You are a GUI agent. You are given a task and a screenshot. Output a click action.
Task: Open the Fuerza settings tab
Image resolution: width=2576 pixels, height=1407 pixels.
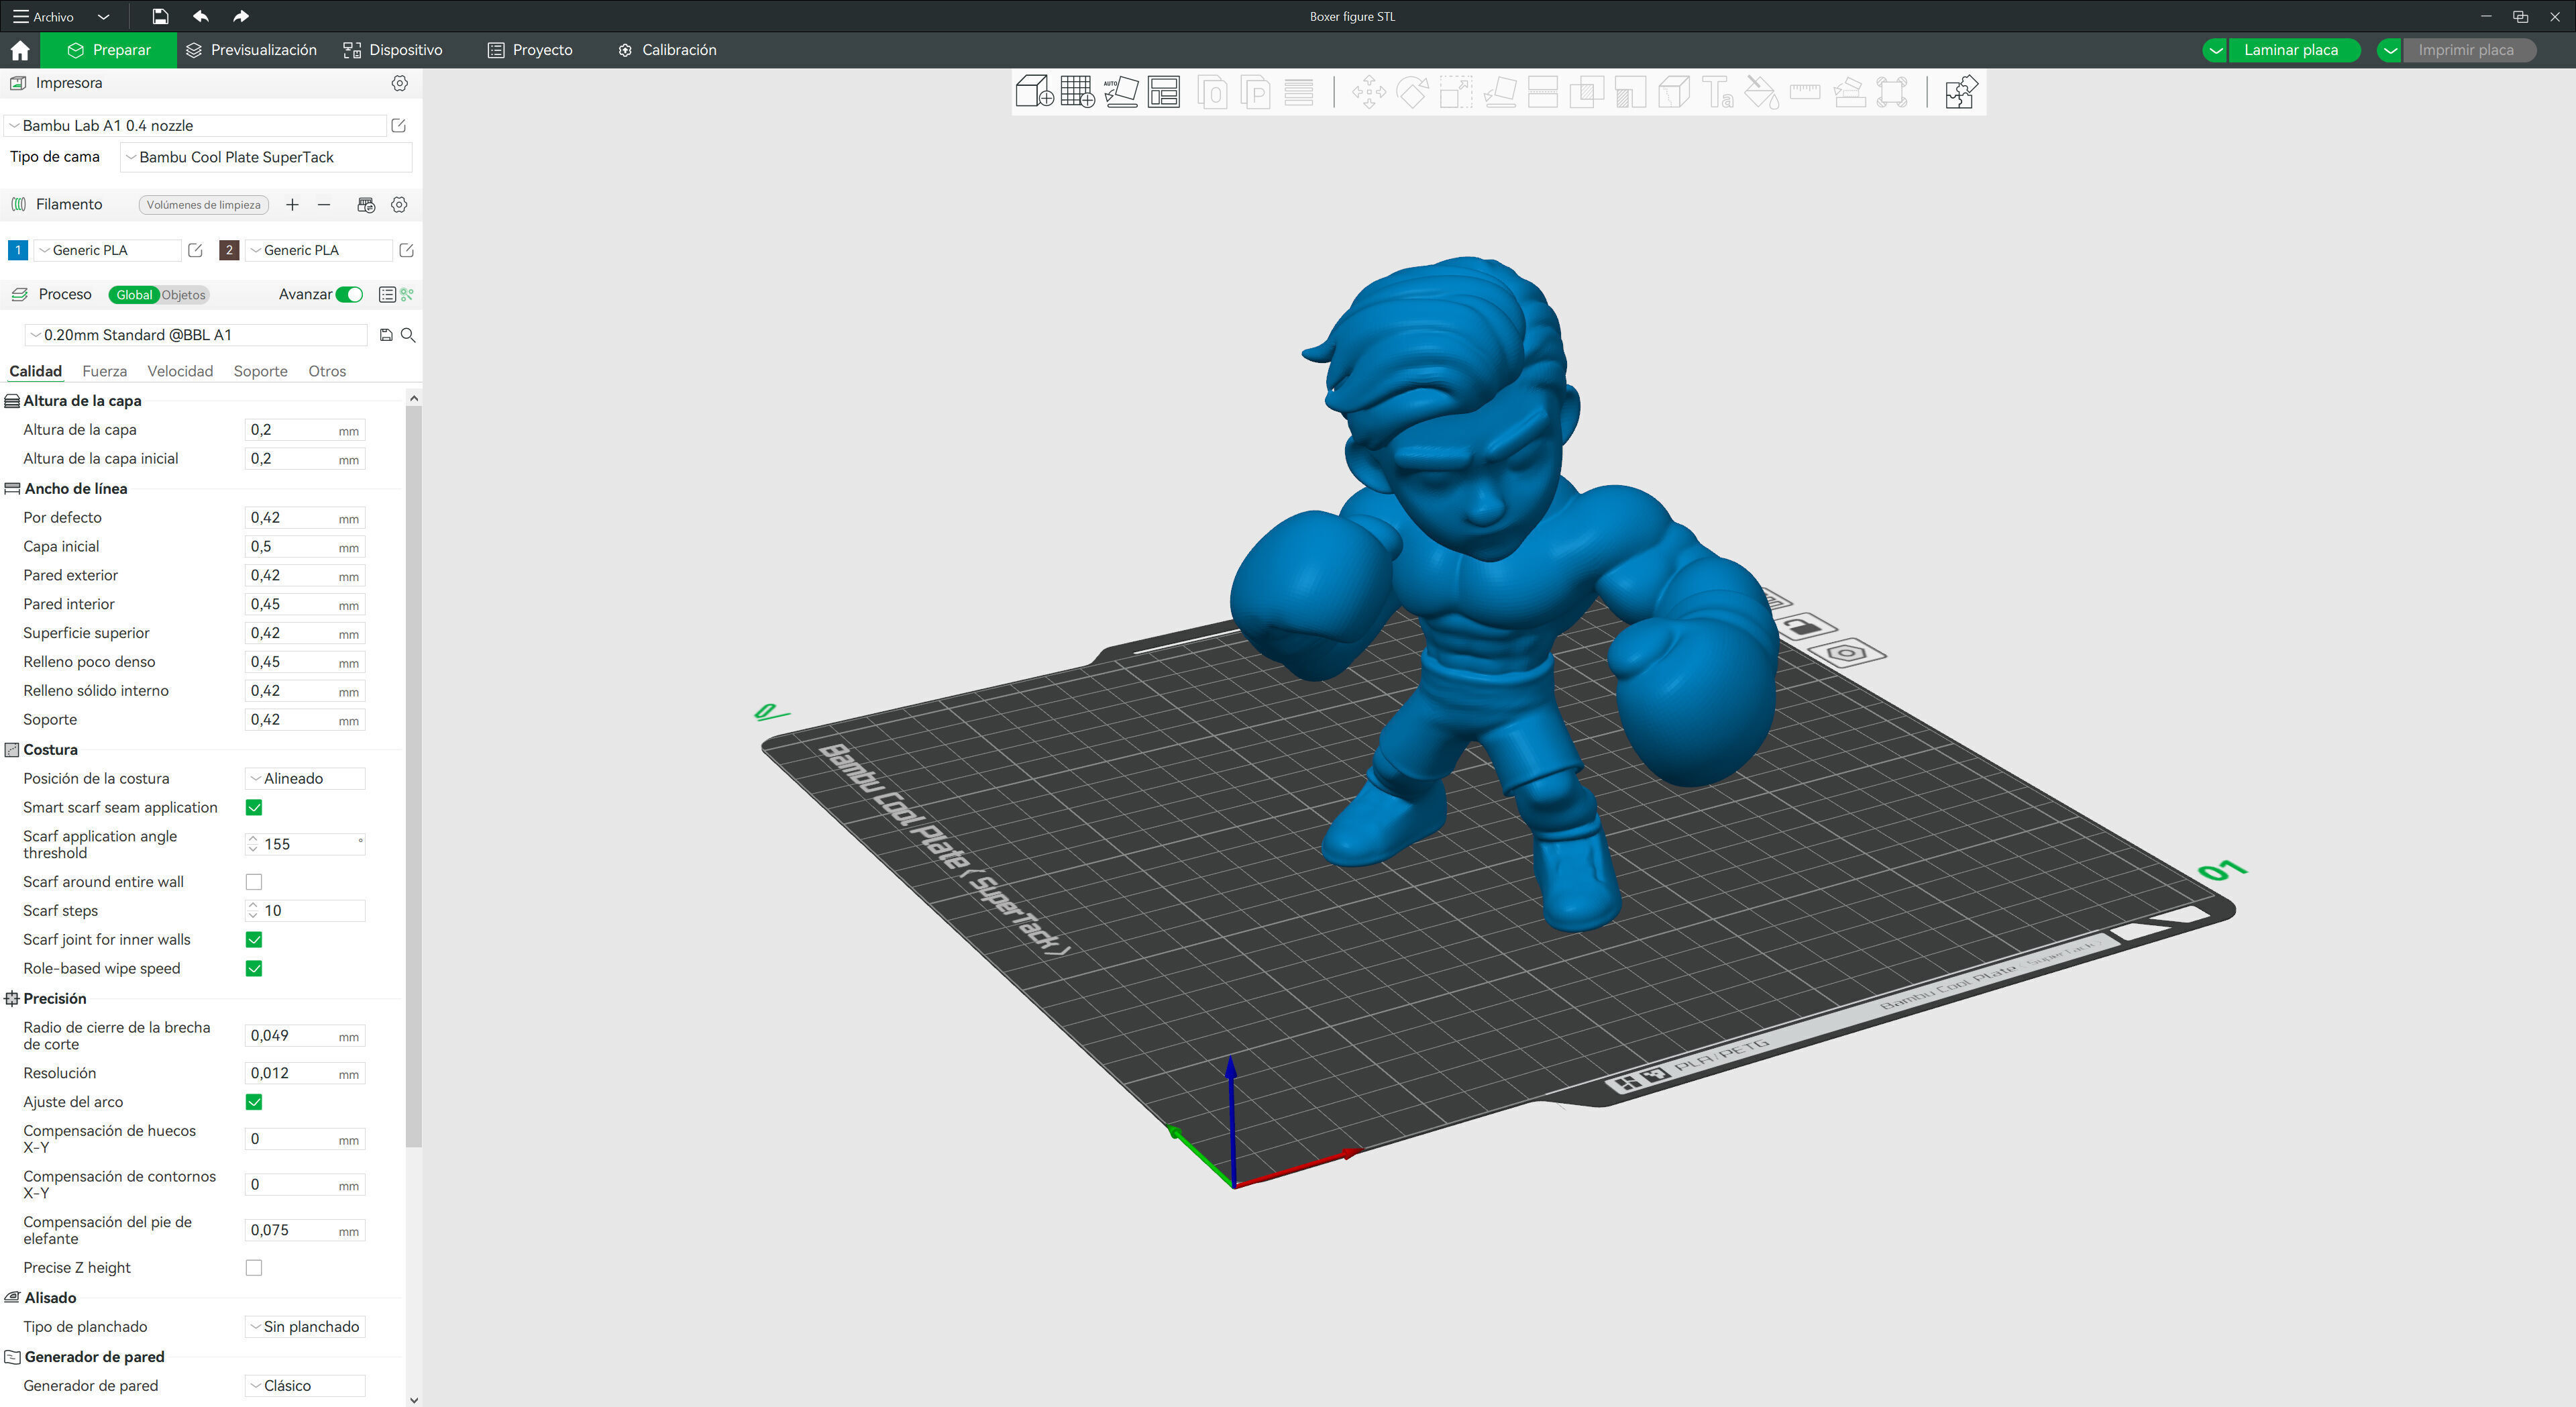(104, 371)
